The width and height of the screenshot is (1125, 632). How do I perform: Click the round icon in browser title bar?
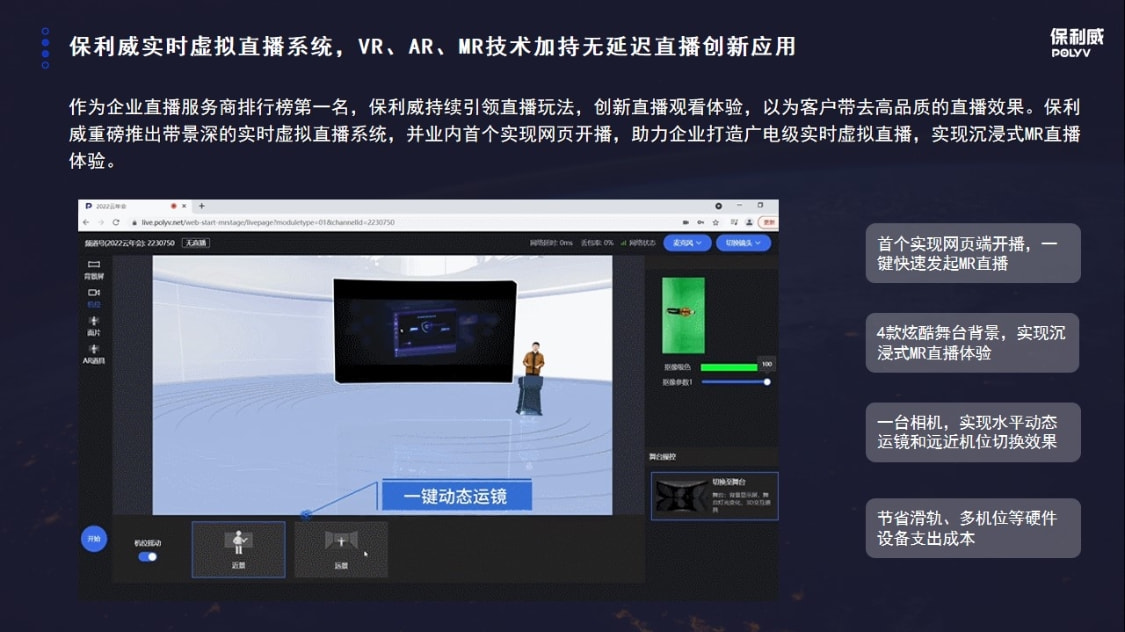(x=718, y=206)
